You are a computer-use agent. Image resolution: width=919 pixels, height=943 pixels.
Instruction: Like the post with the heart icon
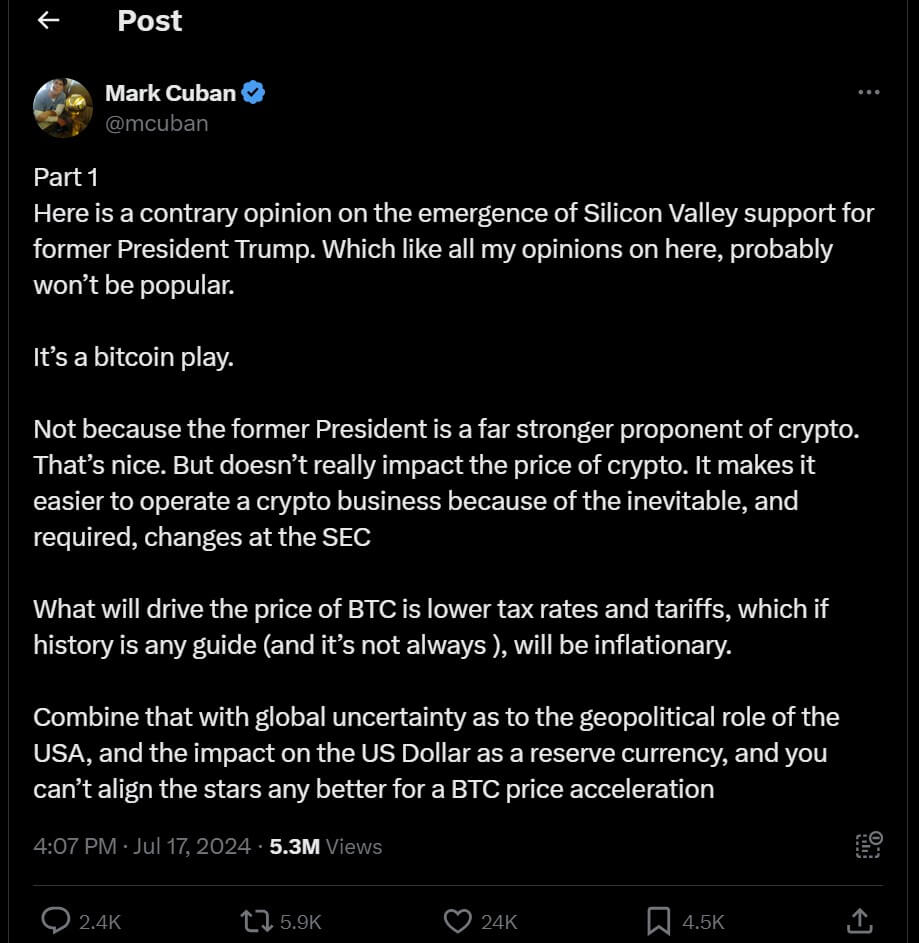coord(457,920)
